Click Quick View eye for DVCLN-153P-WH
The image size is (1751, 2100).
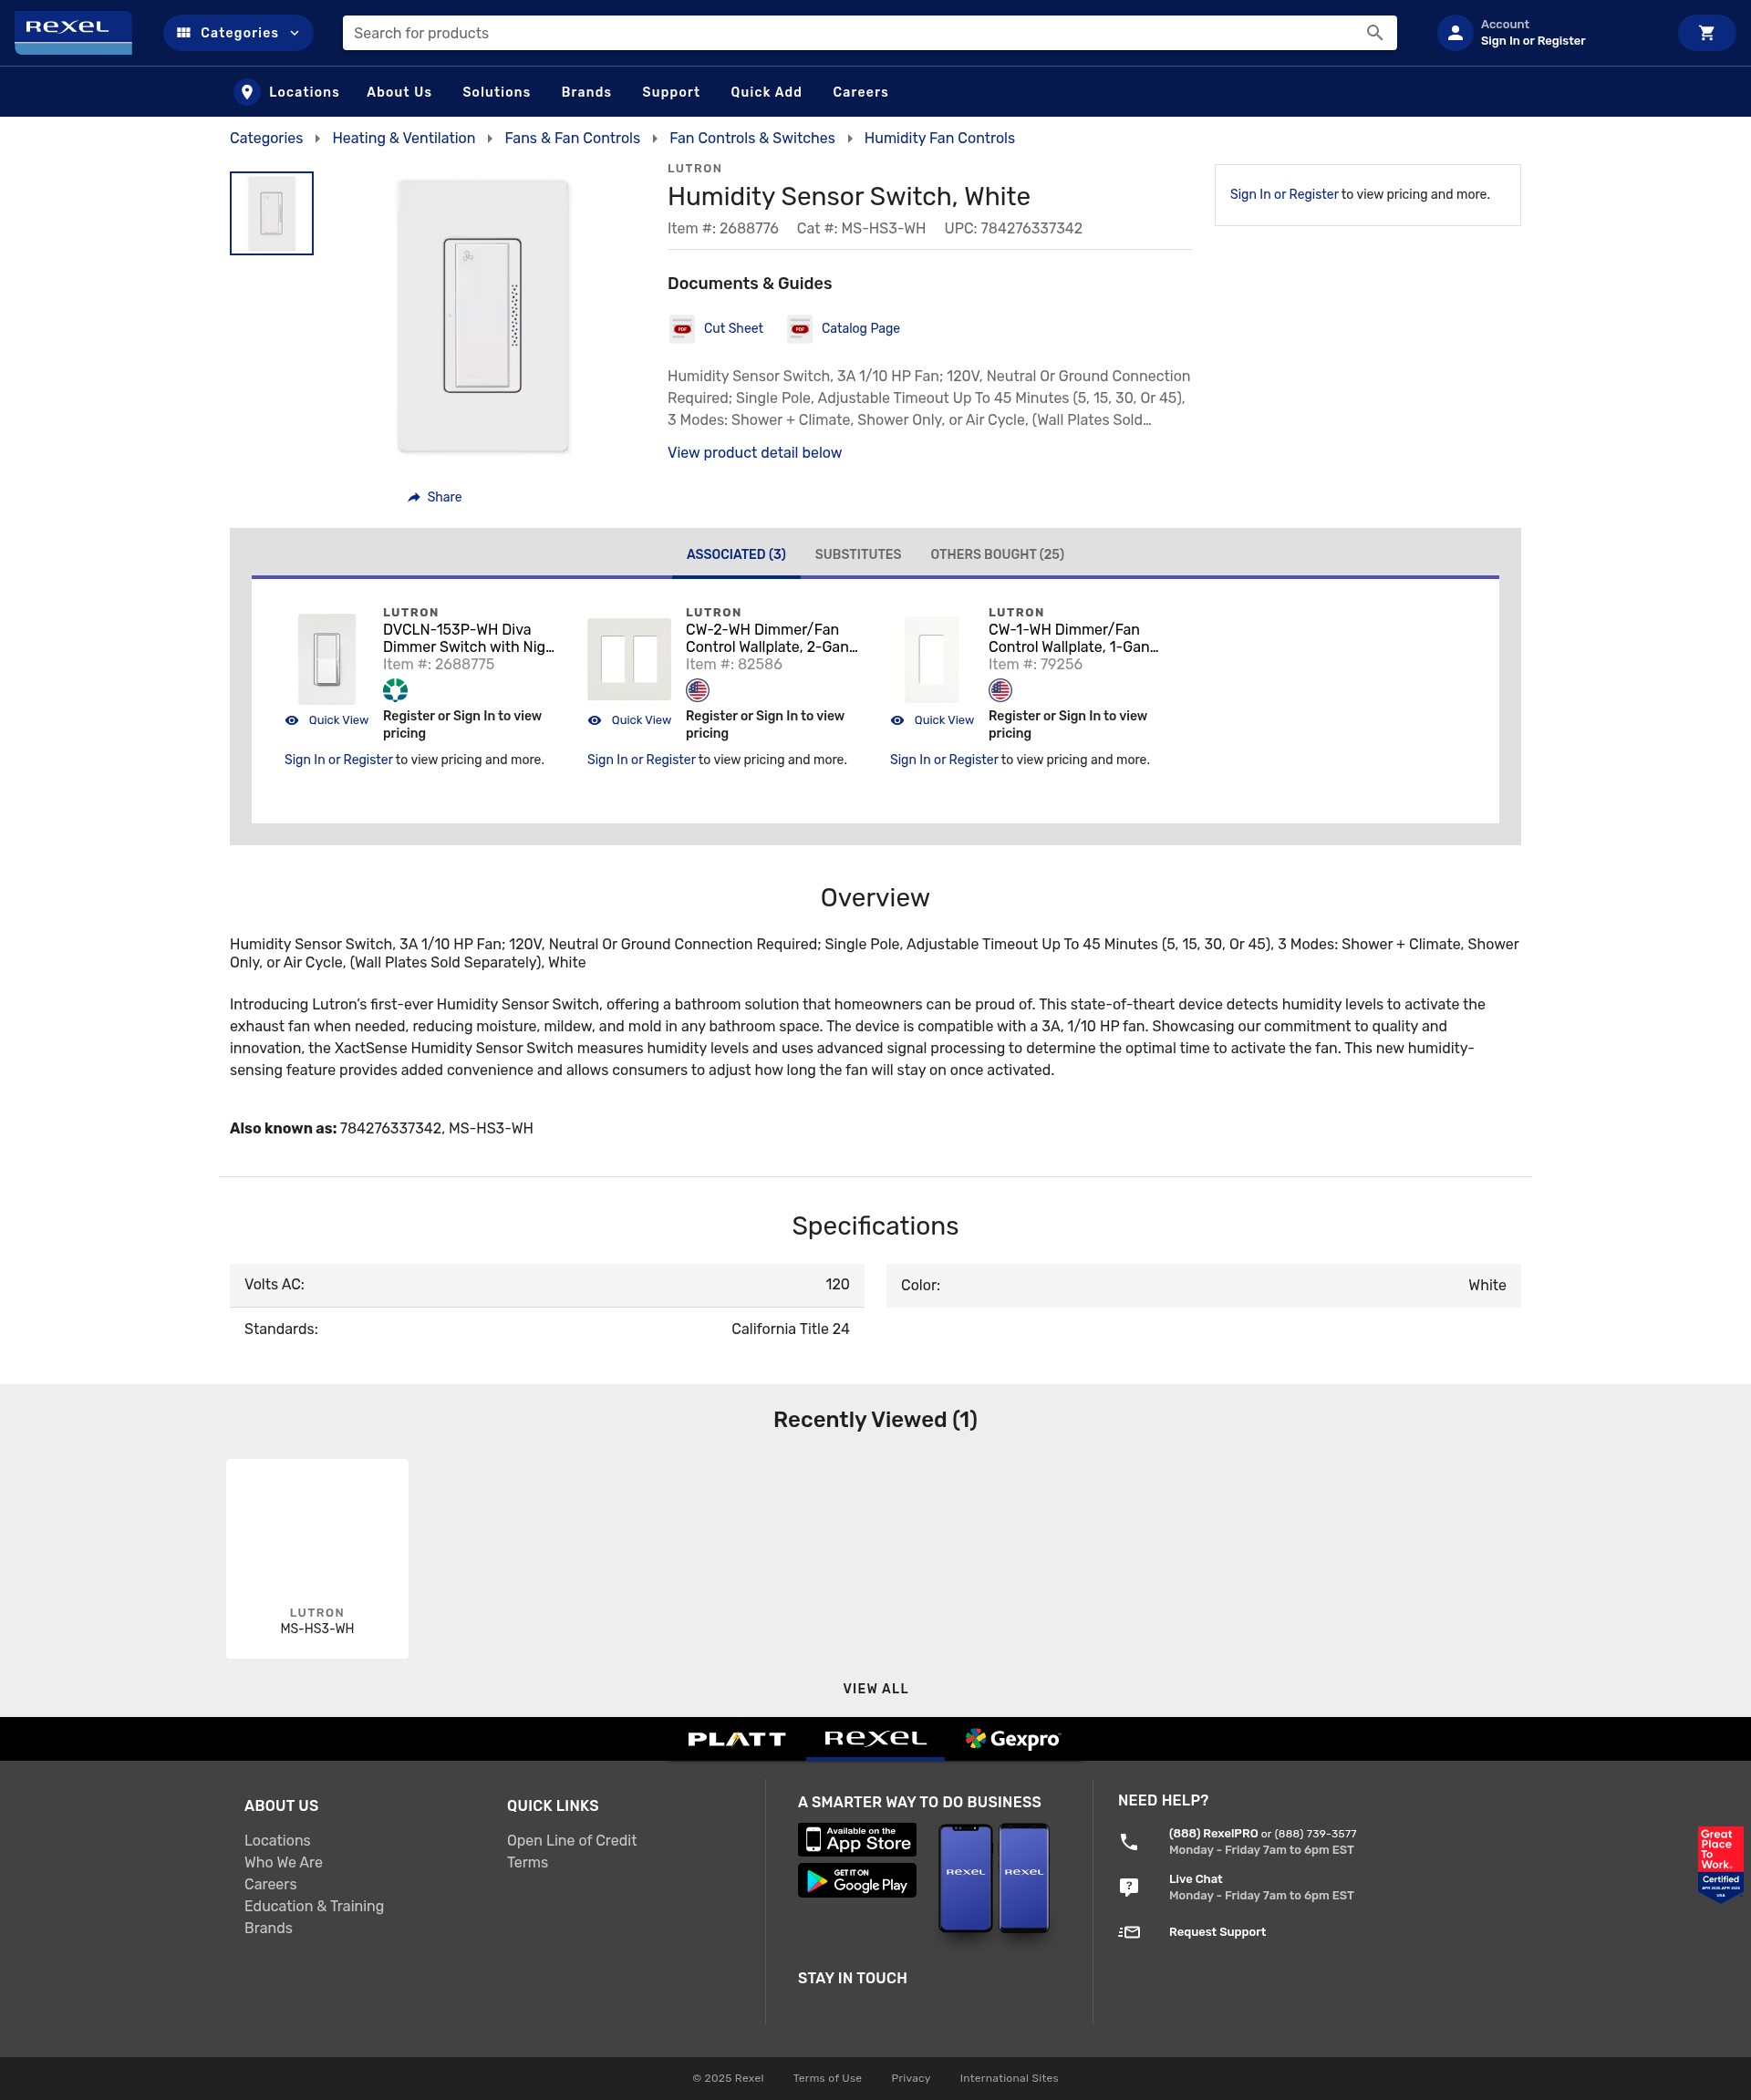292,720
